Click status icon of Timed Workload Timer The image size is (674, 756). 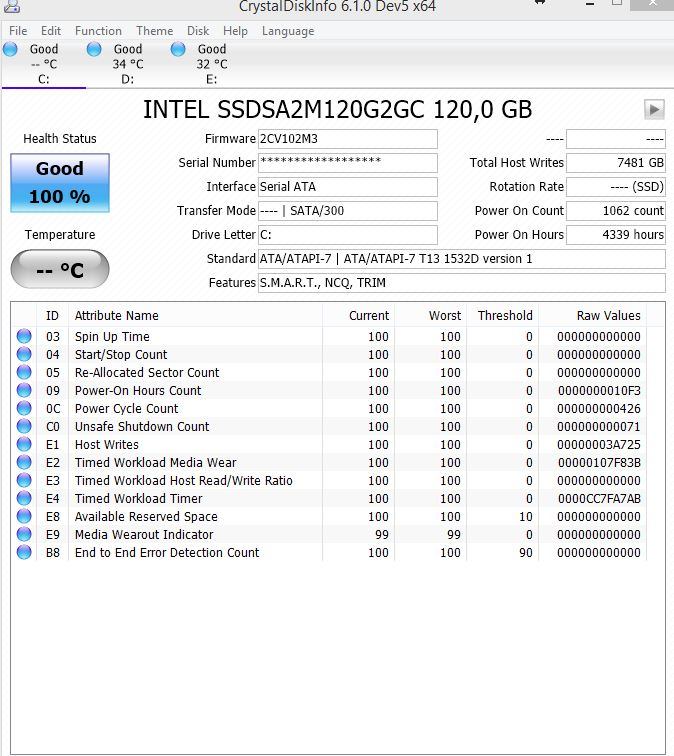[x=24, y=498]
